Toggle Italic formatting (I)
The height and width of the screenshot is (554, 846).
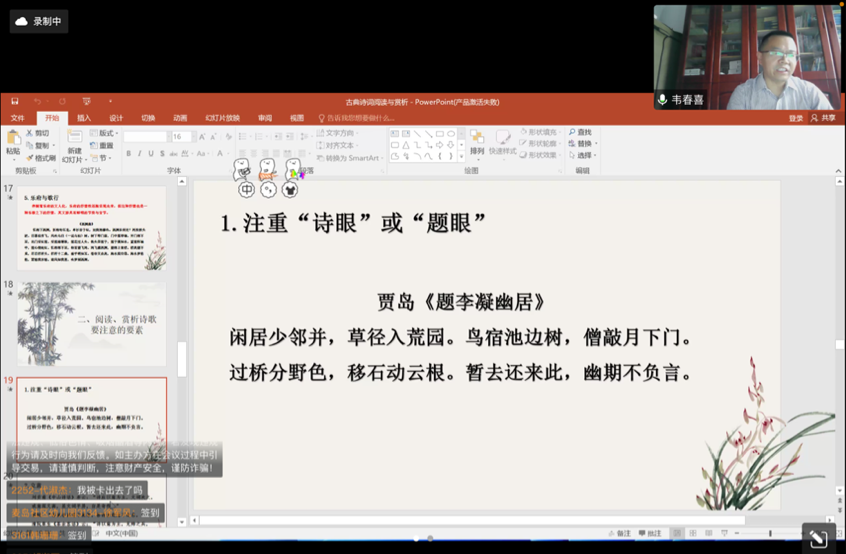(x=140, y=154)
